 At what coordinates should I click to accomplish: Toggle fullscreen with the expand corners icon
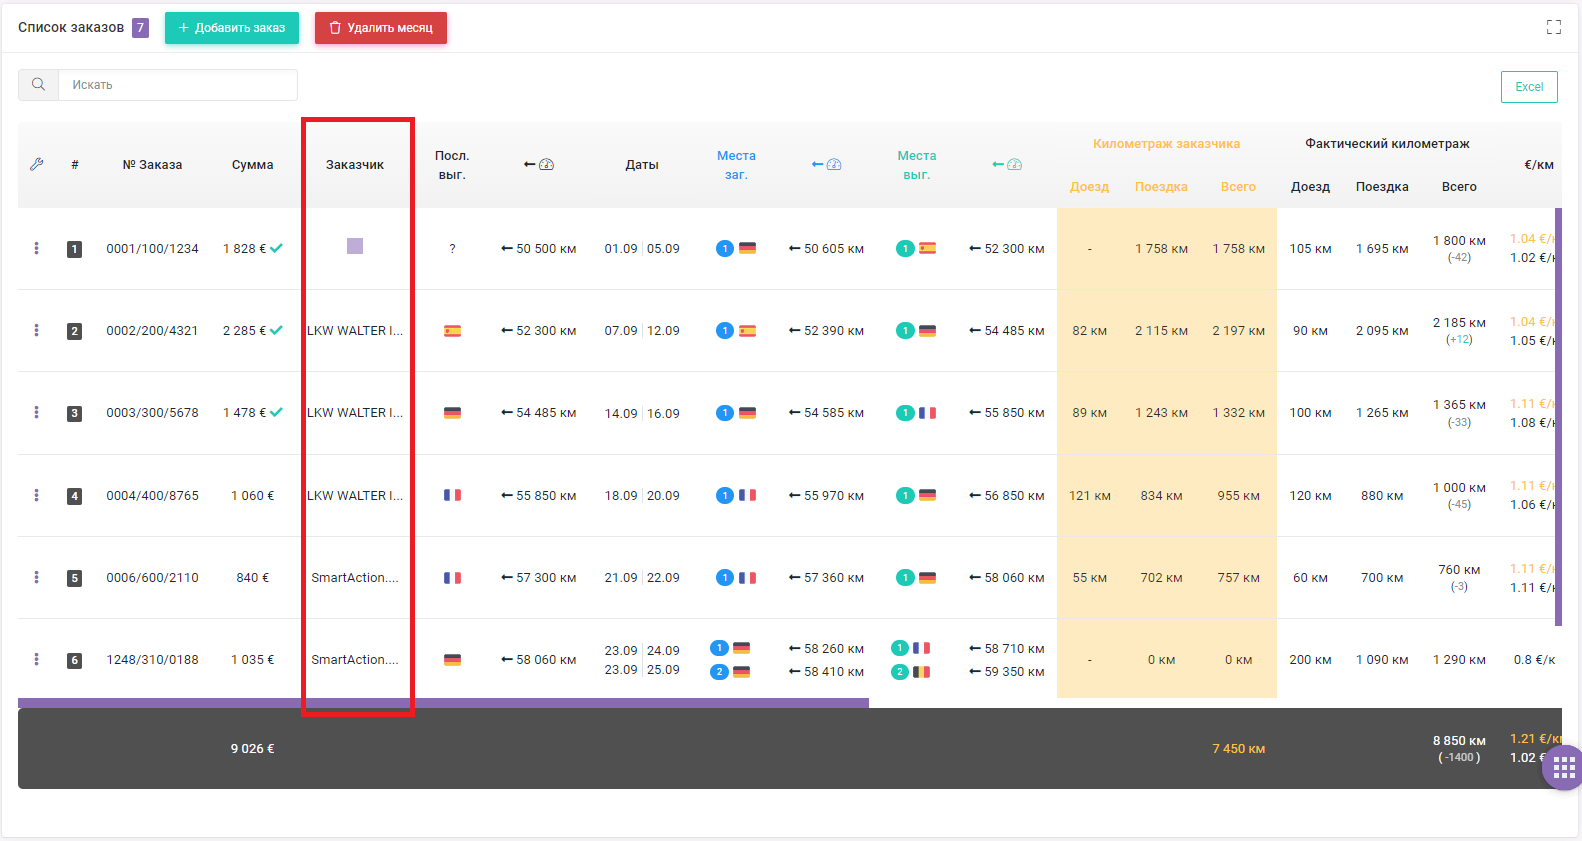coord(1553,27)
